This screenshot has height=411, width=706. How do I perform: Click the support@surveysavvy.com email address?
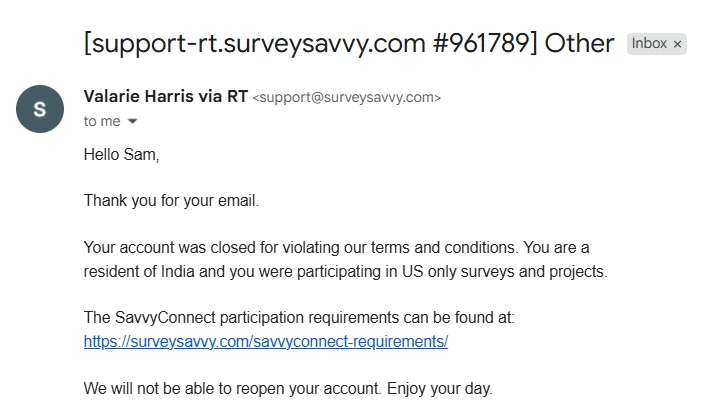[x=346, y=98]
